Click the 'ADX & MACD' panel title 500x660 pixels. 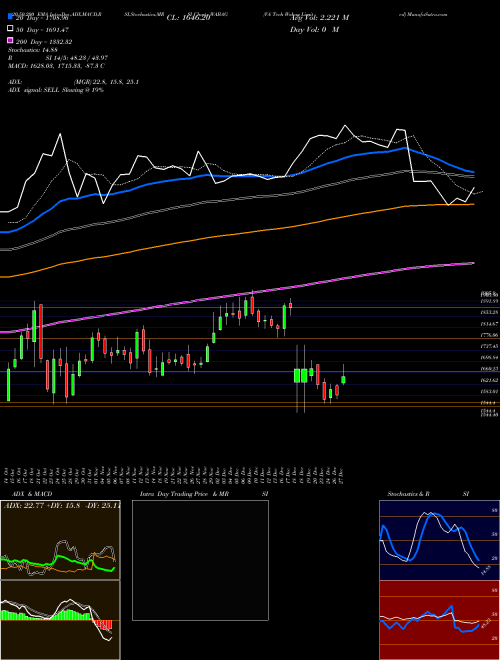pos(32,494)
